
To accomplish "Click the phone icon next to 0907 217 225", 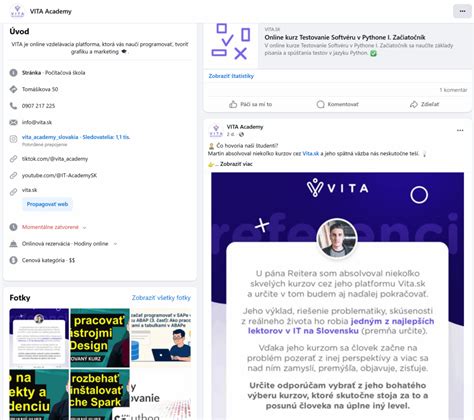I will 13,106.
